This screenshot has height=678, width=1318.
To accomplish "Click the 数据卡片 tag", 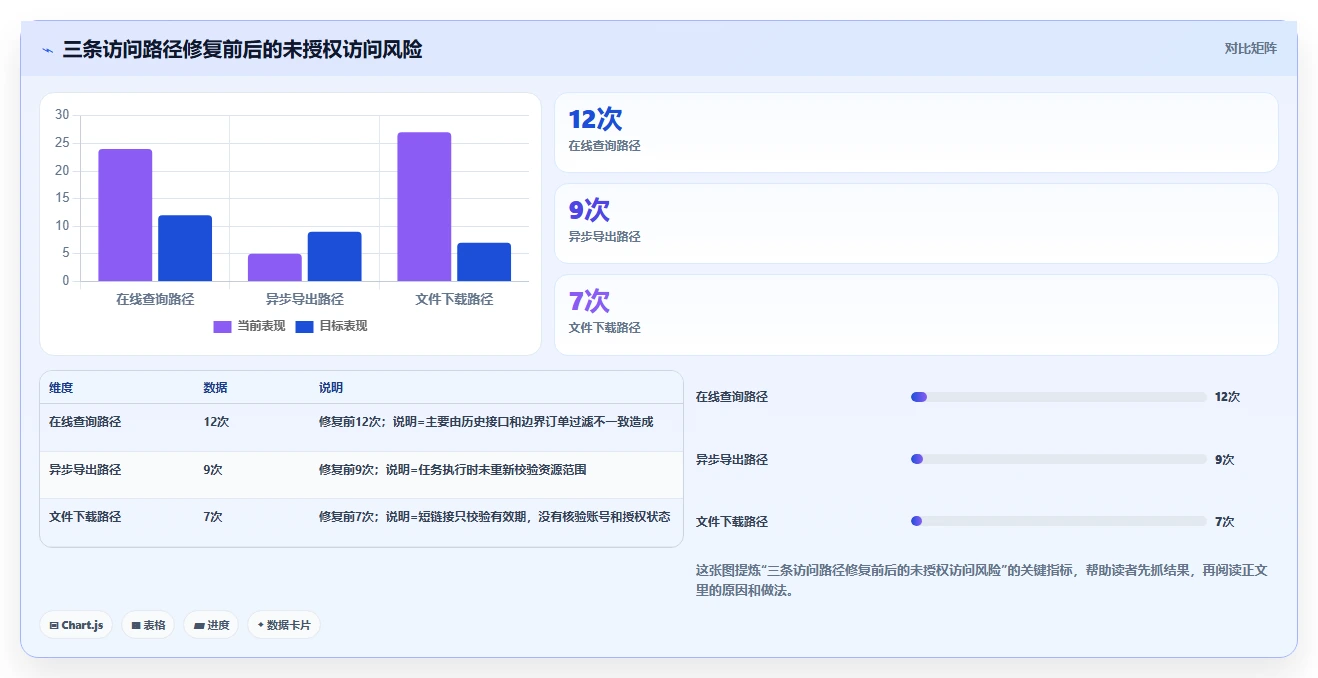I will [284, 625].
